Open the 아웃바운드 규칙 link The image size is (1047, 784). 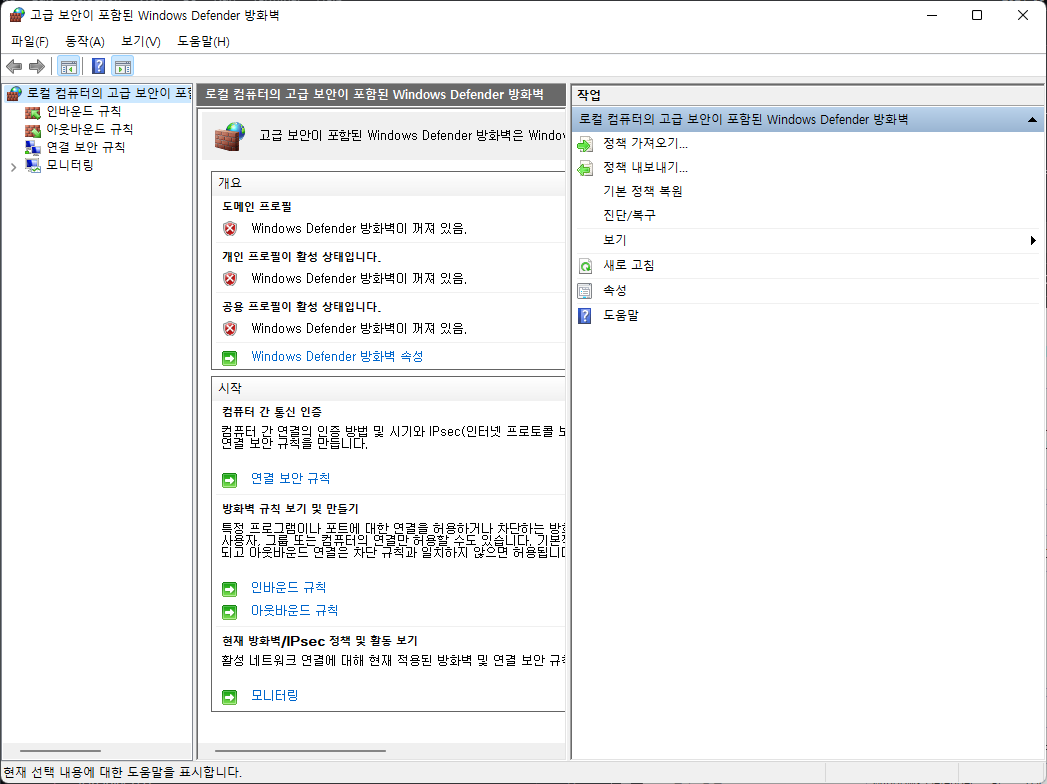(294, 610)
